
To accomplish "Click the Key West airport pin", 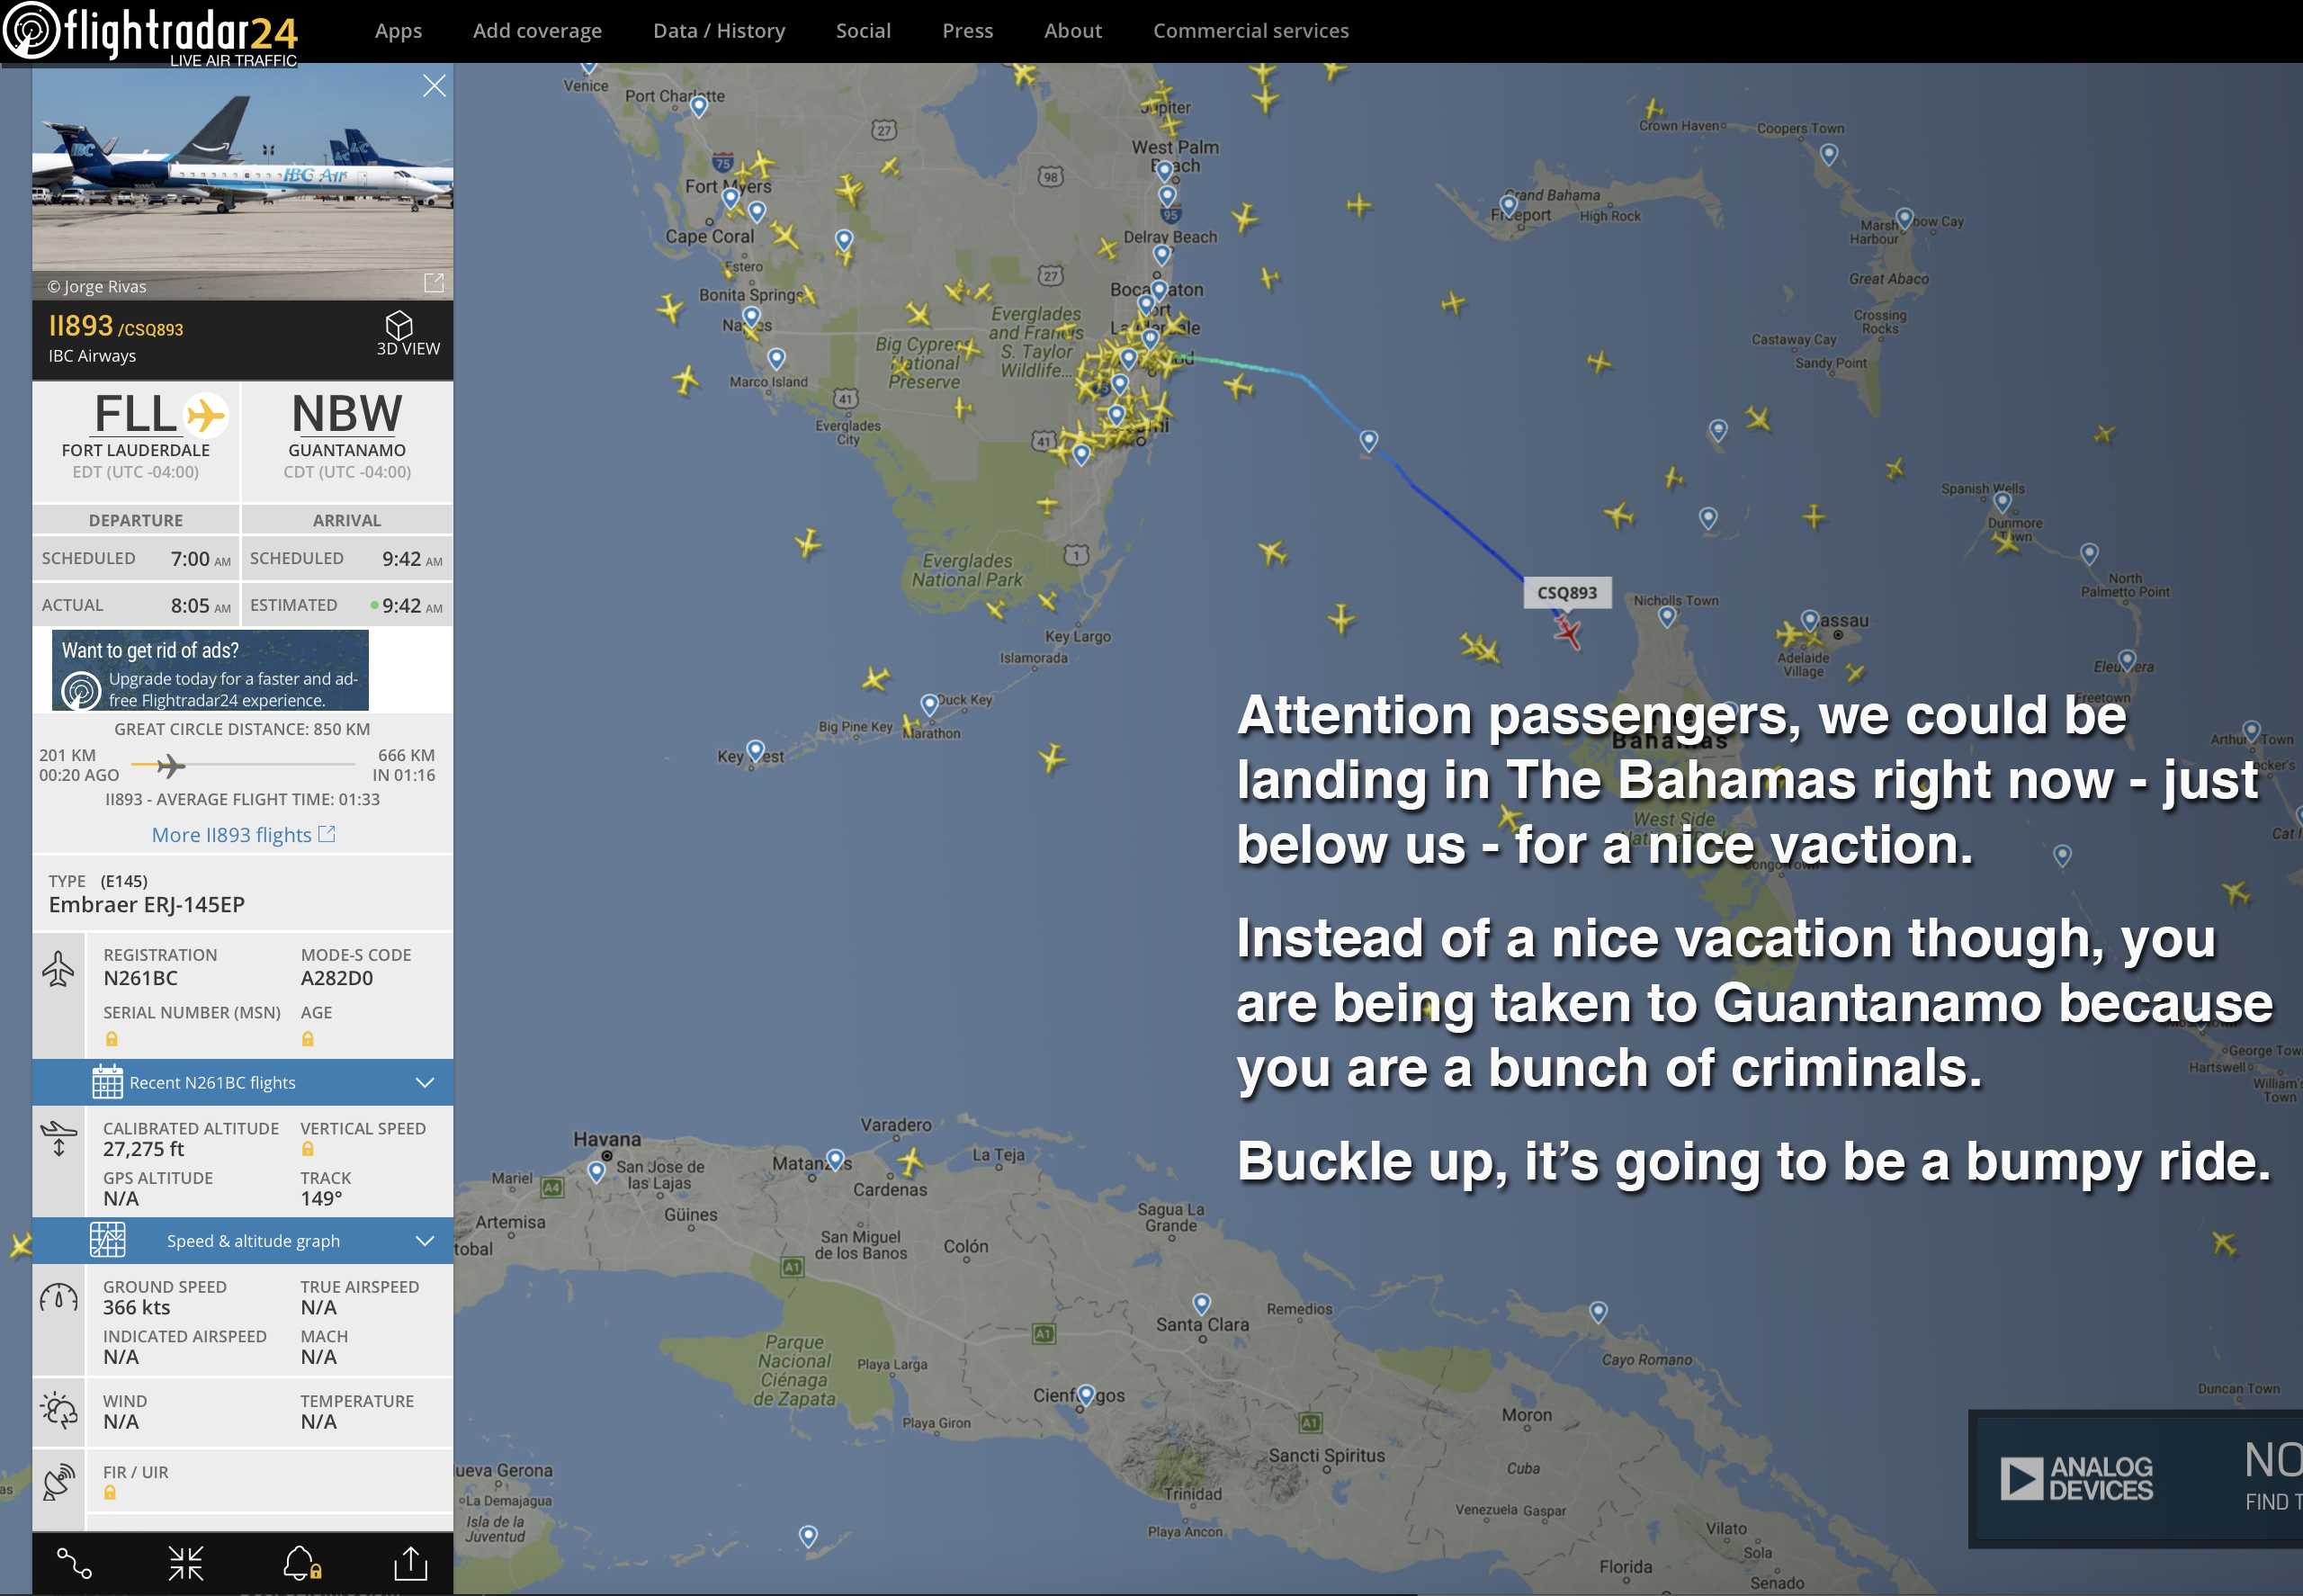I will click(x=756, y=750).
